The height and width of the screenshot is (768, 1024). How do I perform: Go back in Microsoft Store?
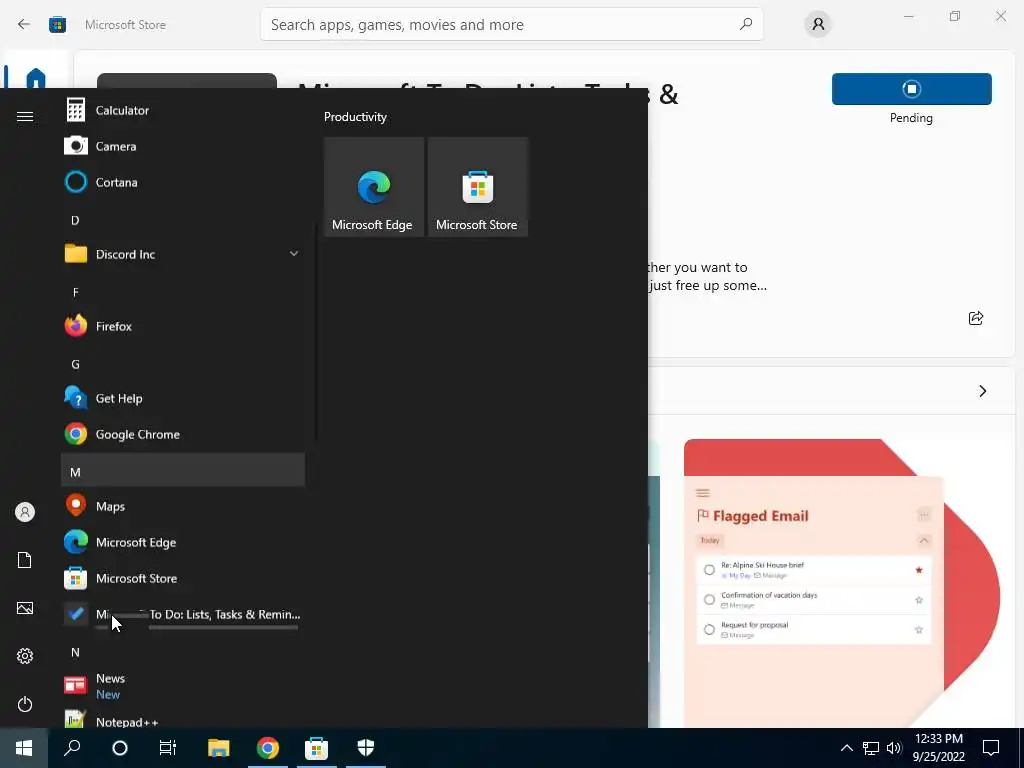tap(24, 25)
